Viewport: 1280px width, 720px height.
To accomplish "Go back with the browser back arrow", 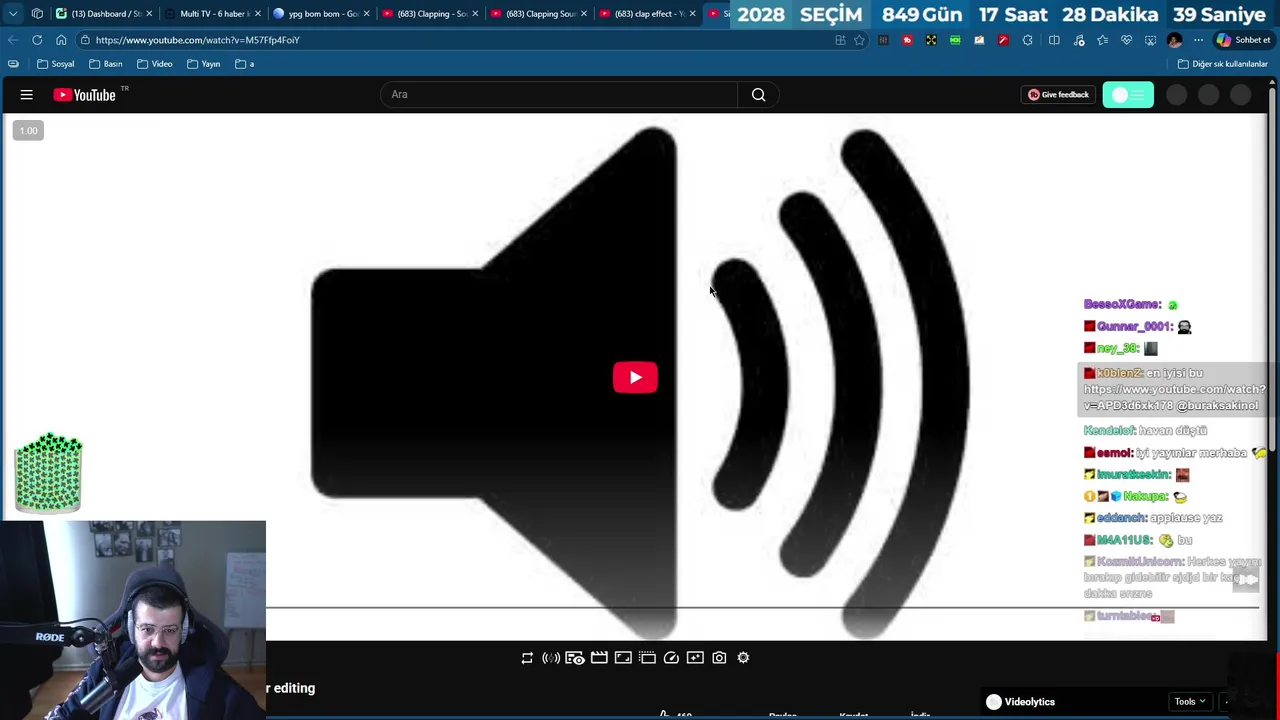I will coord(13,40).
